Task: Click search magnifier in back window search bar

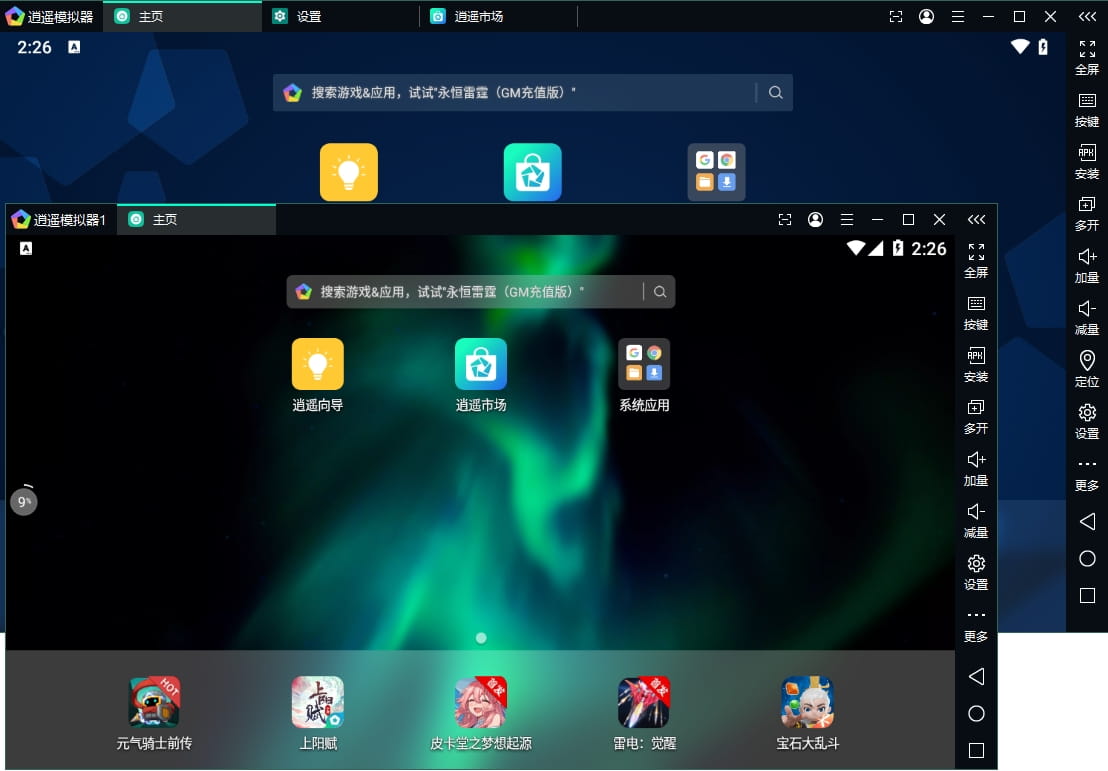Action: [x=775, y=93]
